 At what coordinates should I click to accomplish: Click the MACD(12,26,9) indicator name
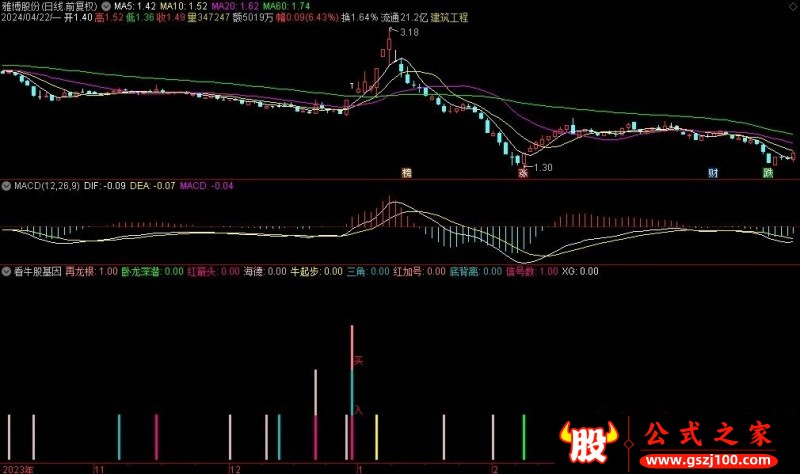[46, 186]
